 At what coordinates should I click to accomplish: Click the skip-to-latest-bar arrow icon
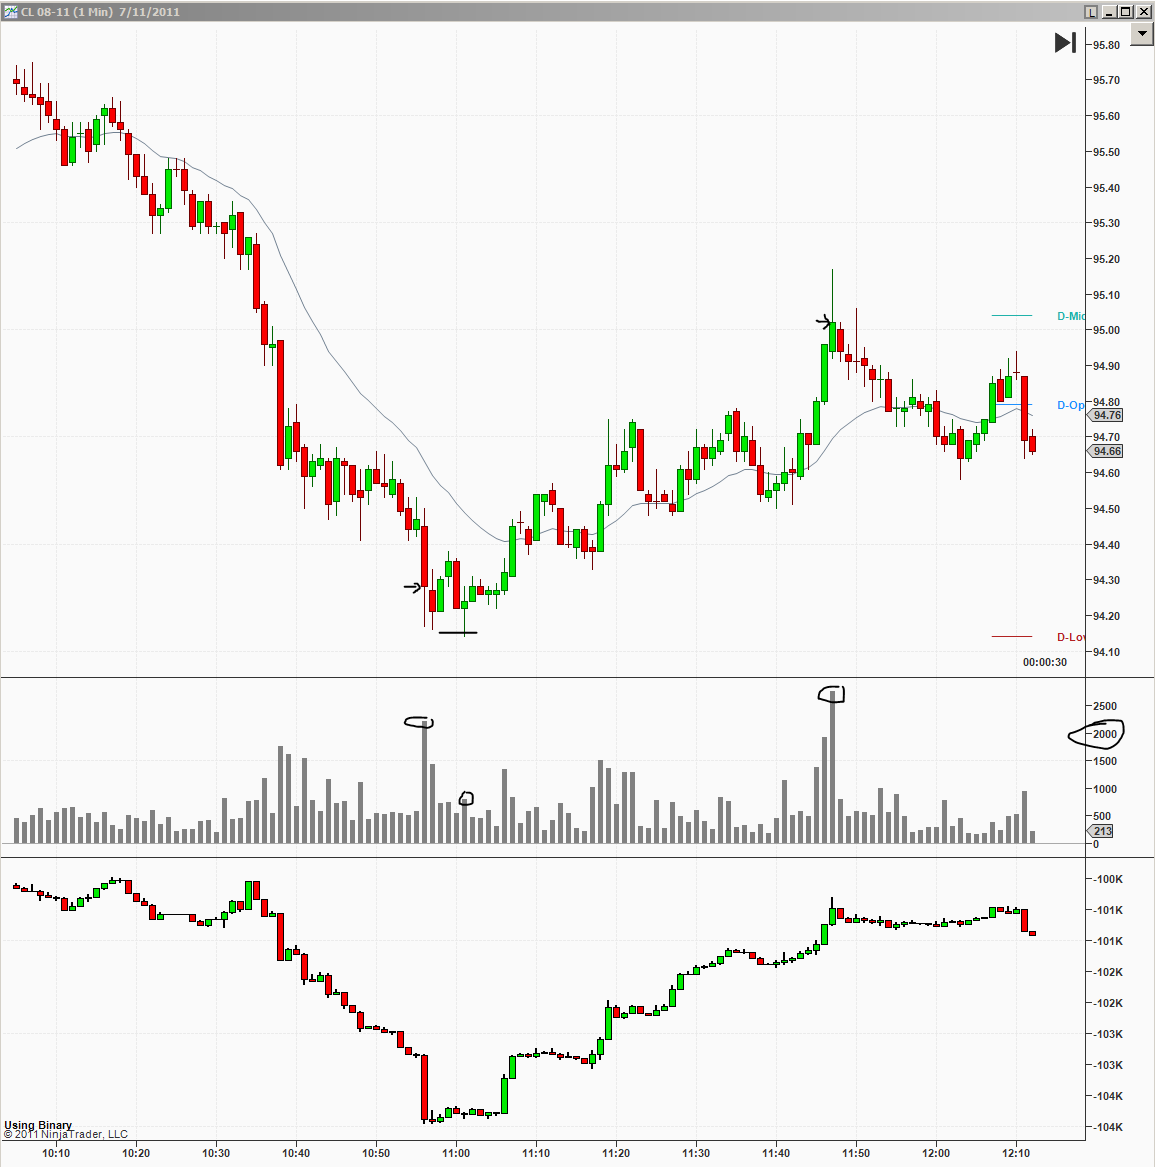(1065, 42)
